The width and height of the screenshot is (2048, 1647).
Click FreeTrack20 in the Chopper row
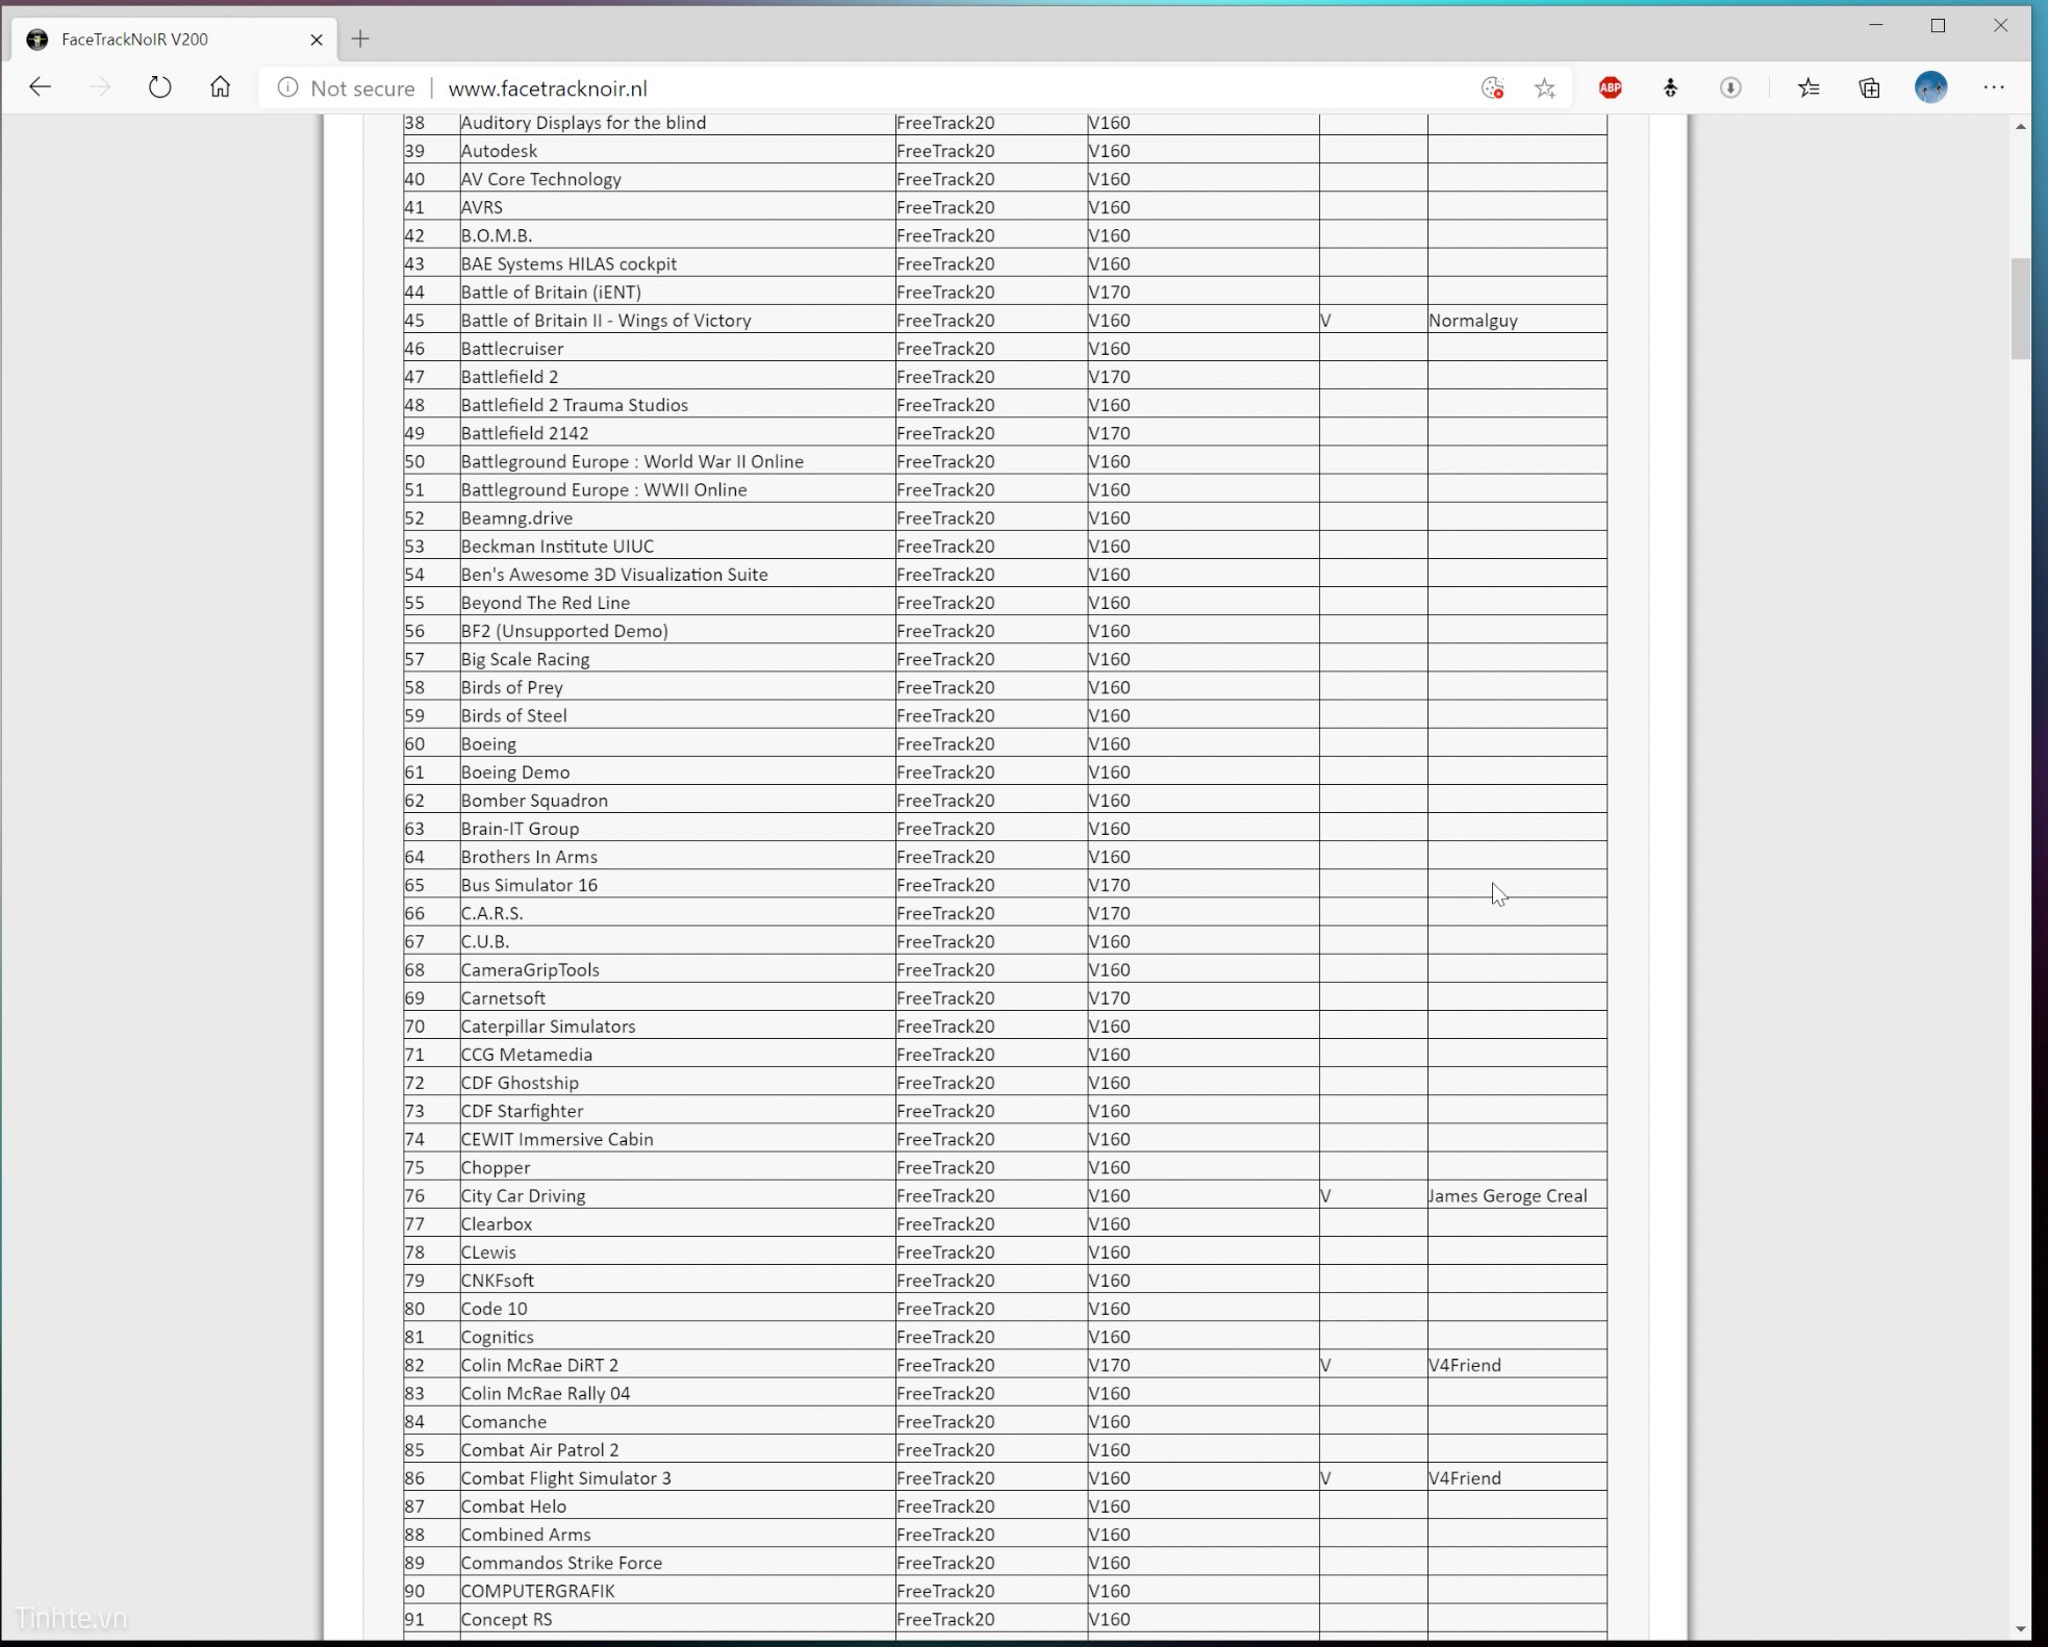point(946,1168)
